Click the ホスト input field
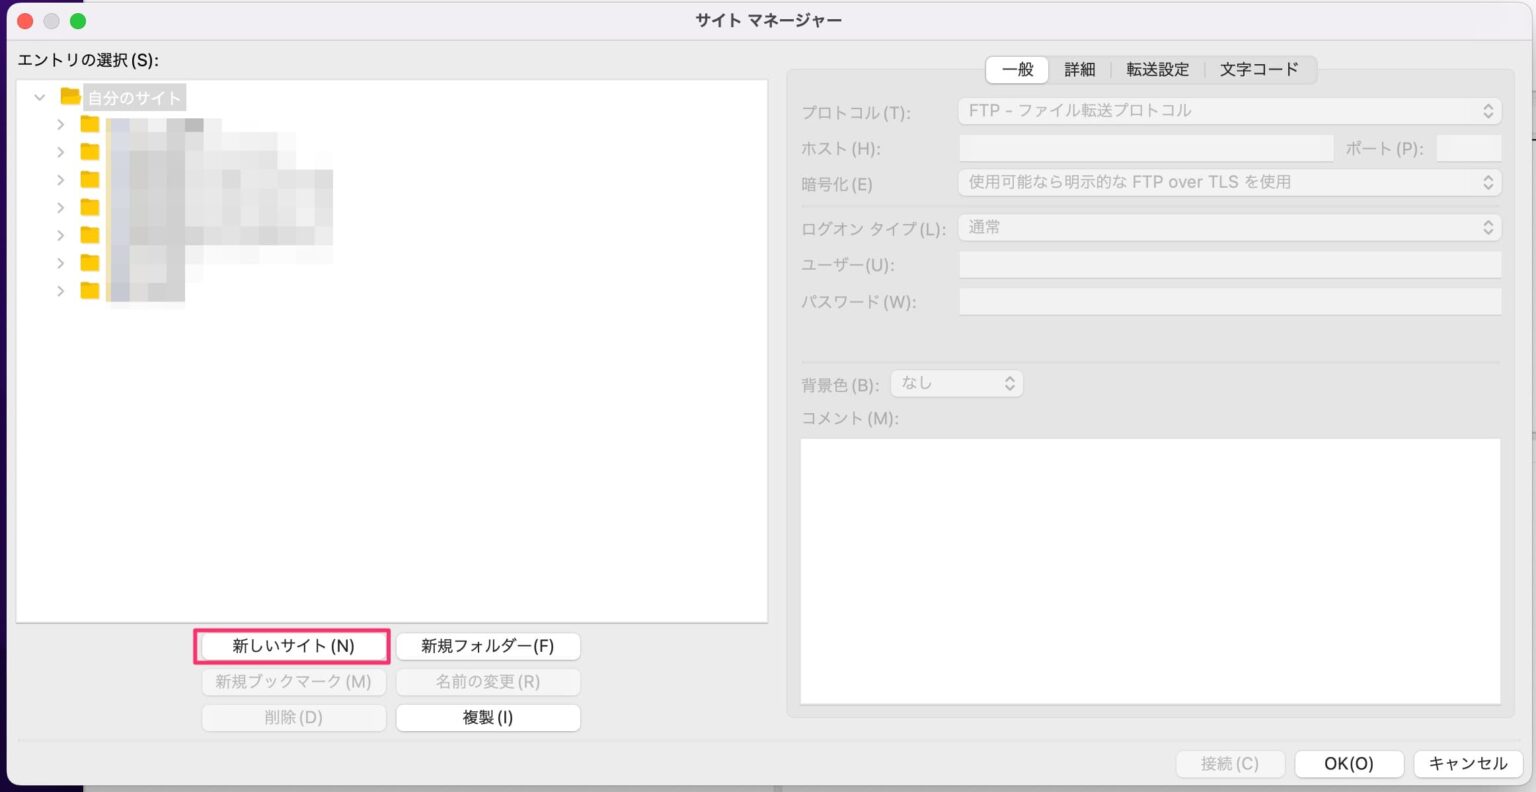The image size is (1536, 792). (x=1146, y=147)
